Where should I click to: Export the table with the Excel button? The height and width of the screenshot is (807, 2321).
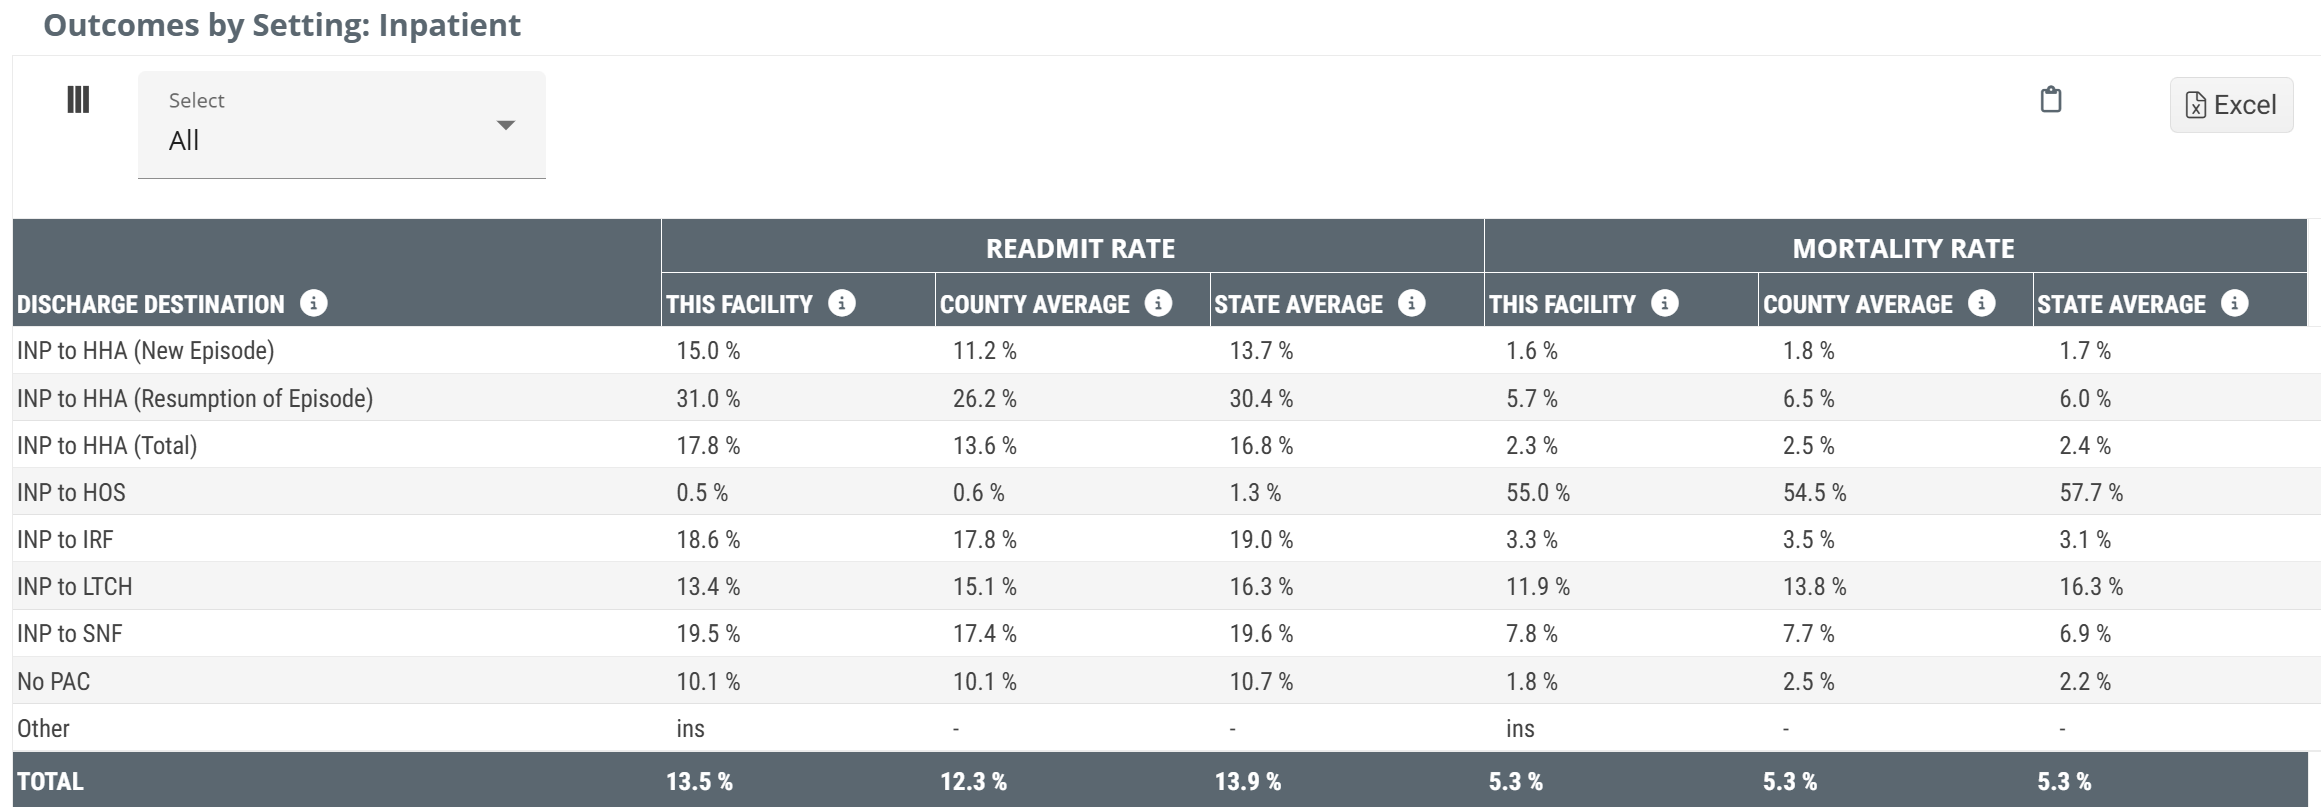[2231, 105]
